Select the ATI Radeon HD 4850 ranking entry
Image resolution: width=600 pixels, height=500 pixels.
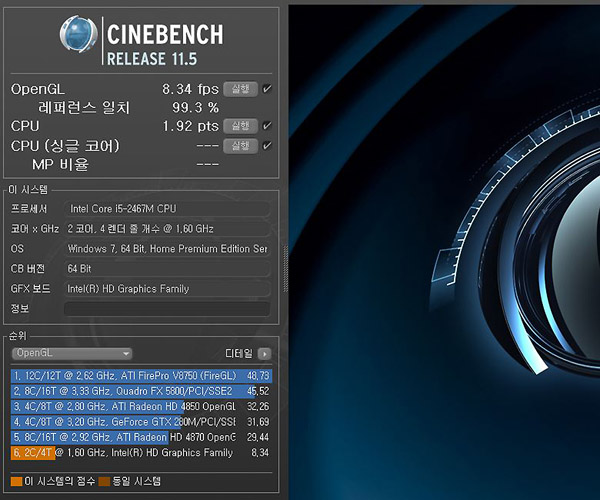click(141, 406)
